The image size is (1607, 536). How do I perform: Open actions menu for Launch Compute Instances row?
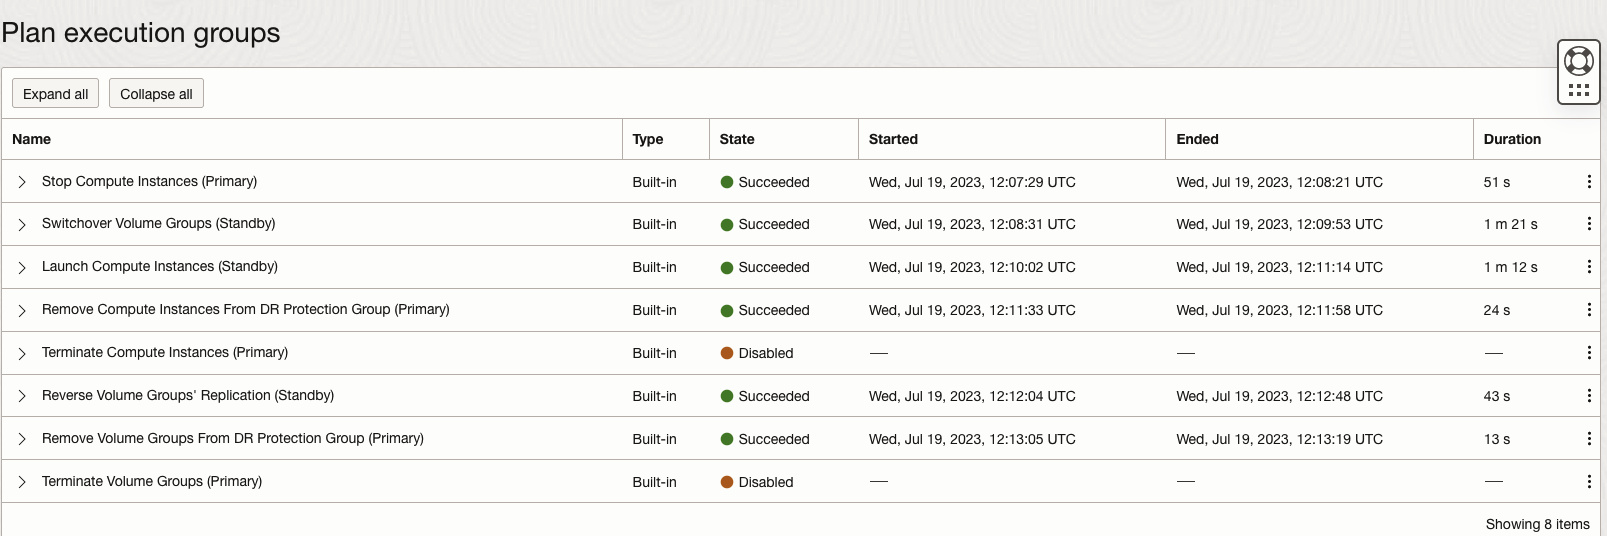[1588, 267]
